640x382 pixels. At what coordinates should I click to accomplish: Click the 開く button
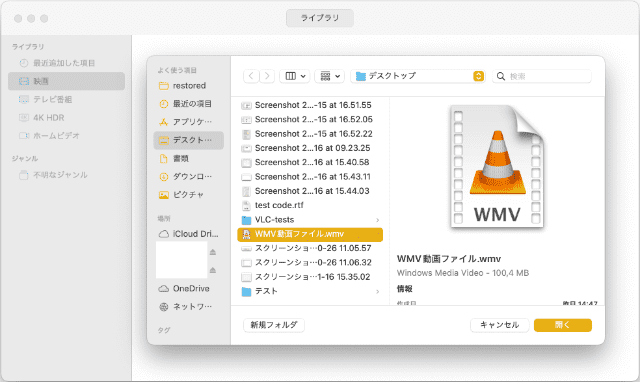562,325
